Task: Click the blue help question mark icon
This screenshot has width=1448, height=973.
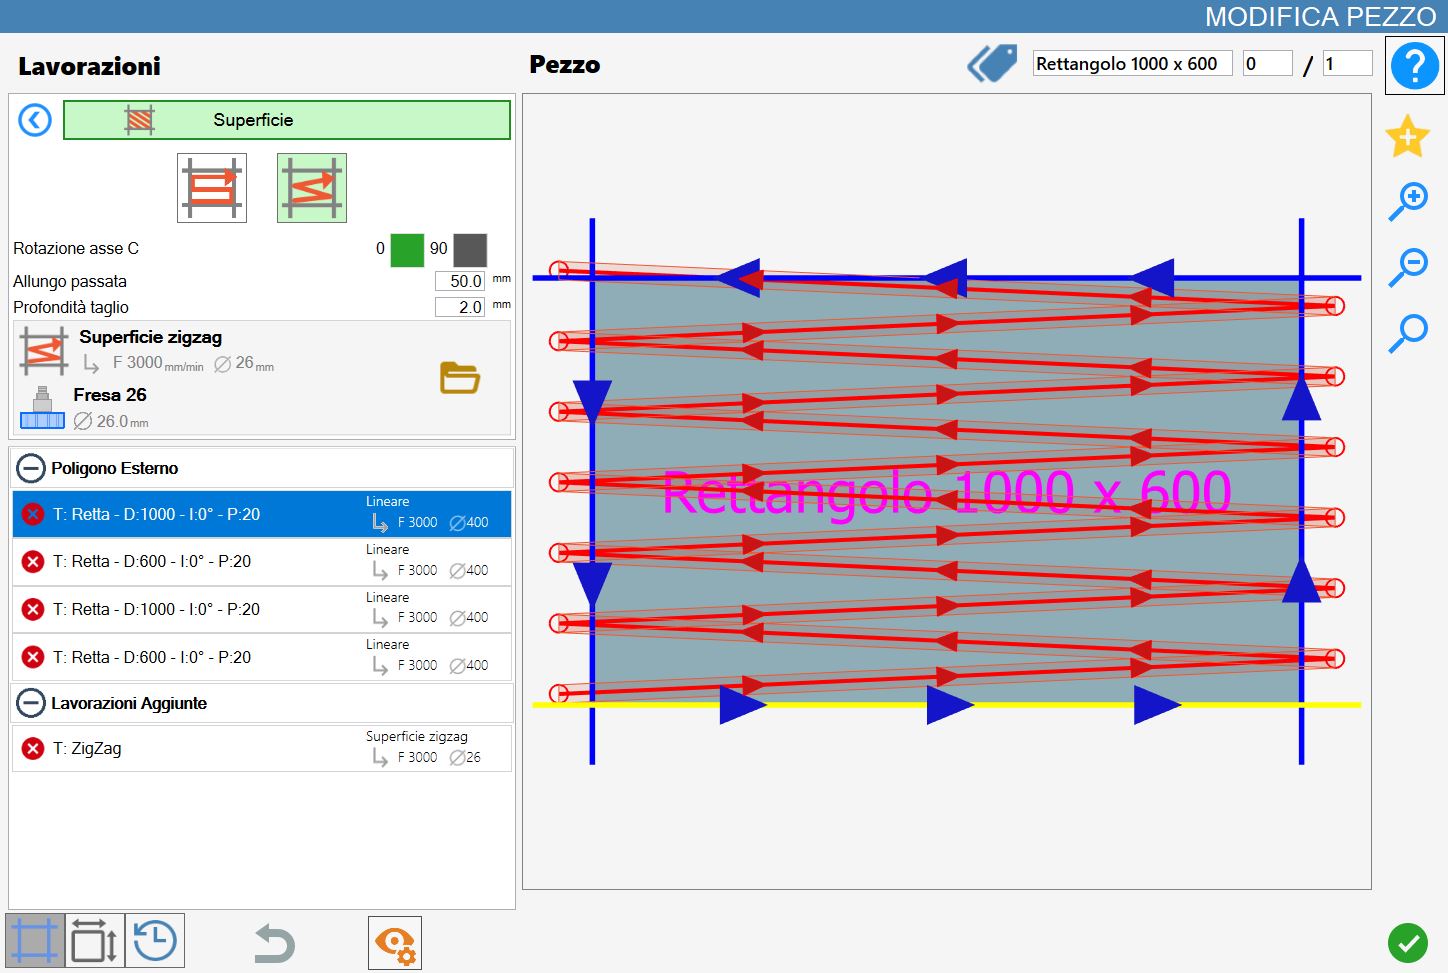Action: pos(1414,66)
